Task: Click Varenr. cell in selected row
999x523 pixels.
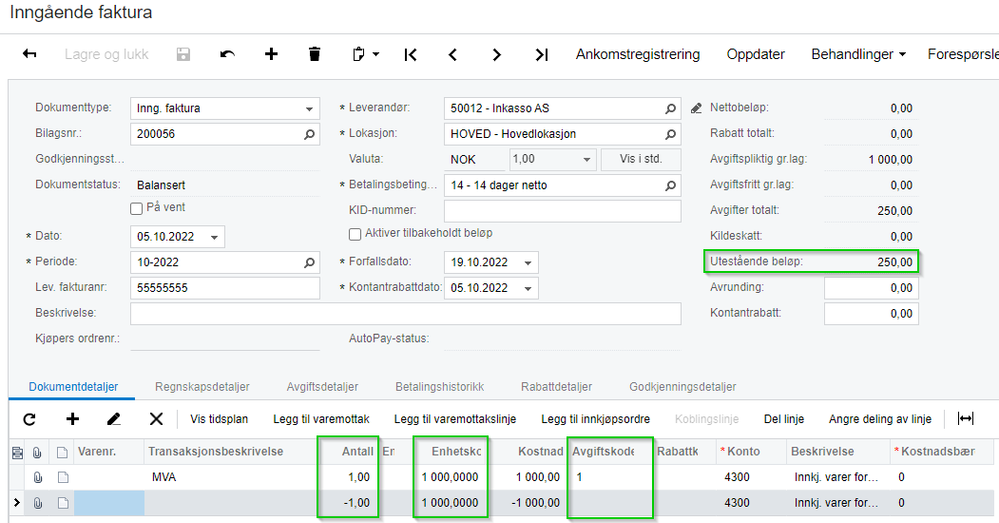Action: tap(109, 503)
